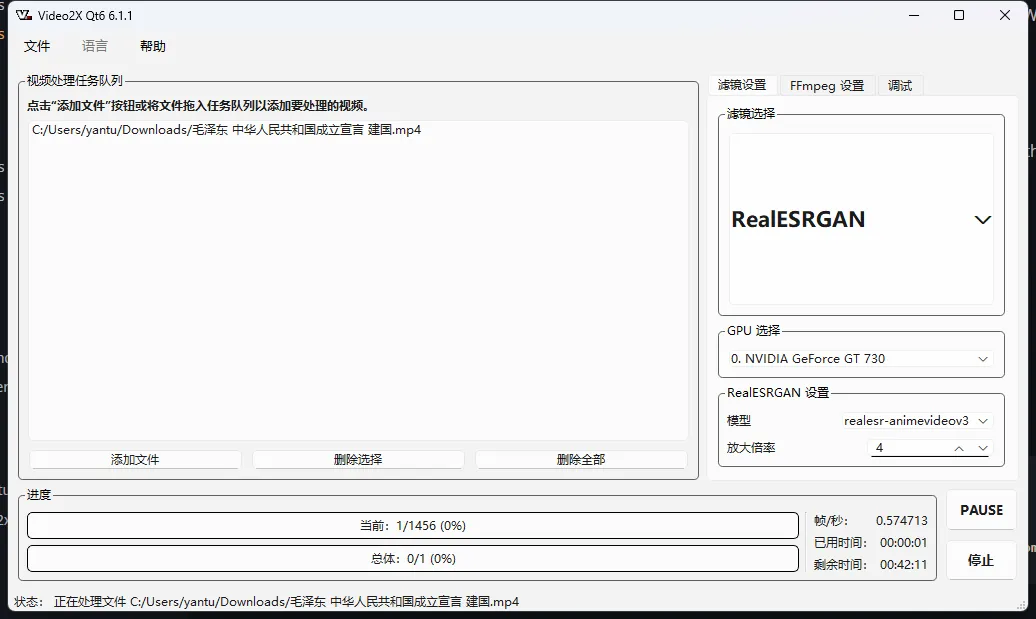Open the realesr-animevideov3 model dropdown
Image resolution: width=1036 pixels, height=619 pixels.
916,421
